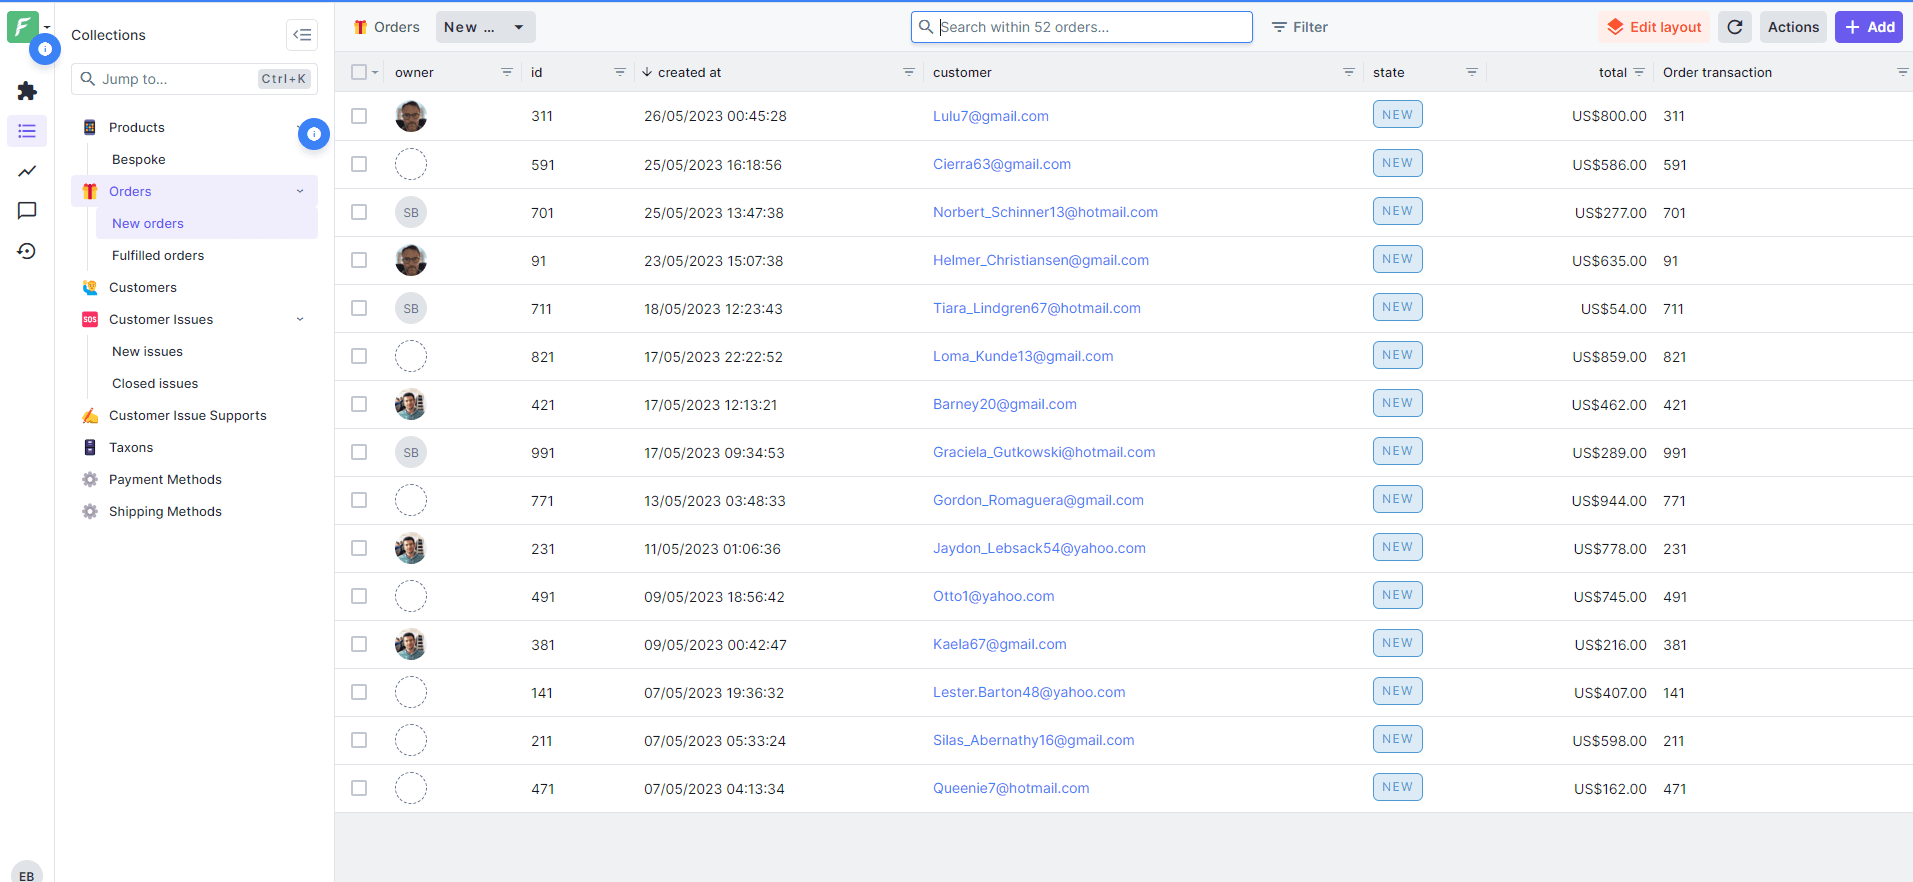1913x882 pixels.
Task: Check the box for order 591
Action: [359, 164]
